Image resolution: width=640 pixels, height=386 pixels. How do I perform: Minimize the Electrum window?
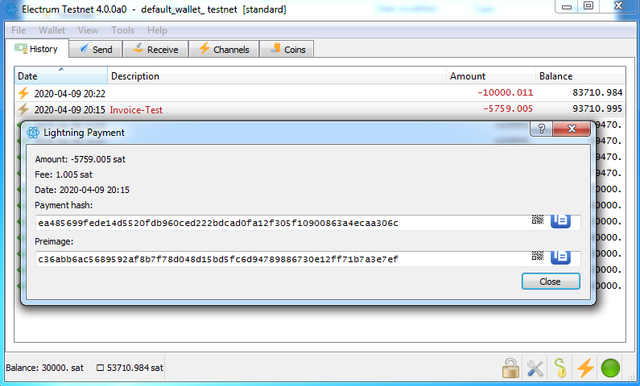567,6
